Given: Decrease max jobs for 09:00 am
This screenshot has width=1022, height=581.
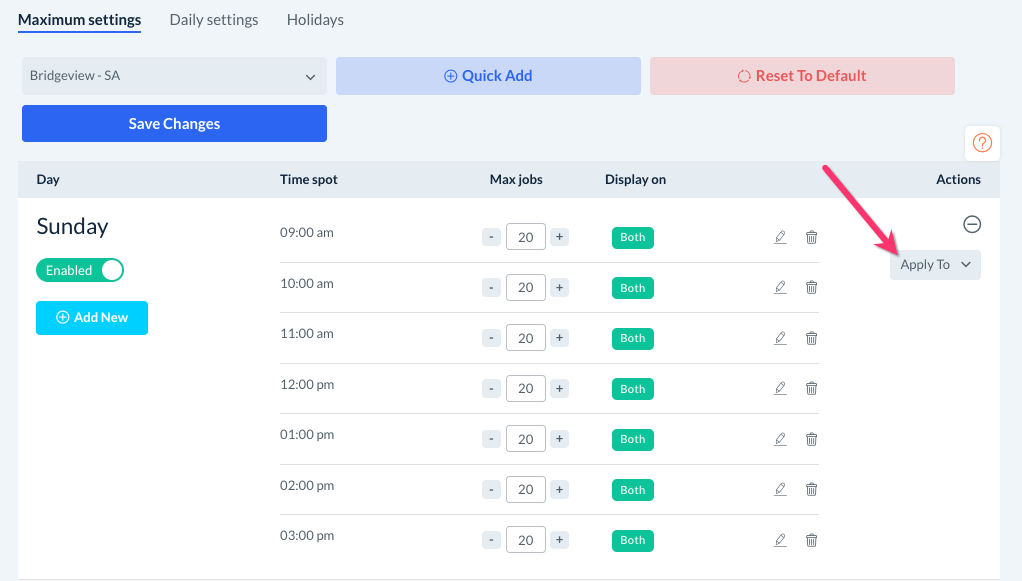Looking at the screenshot, I should 491,237.
